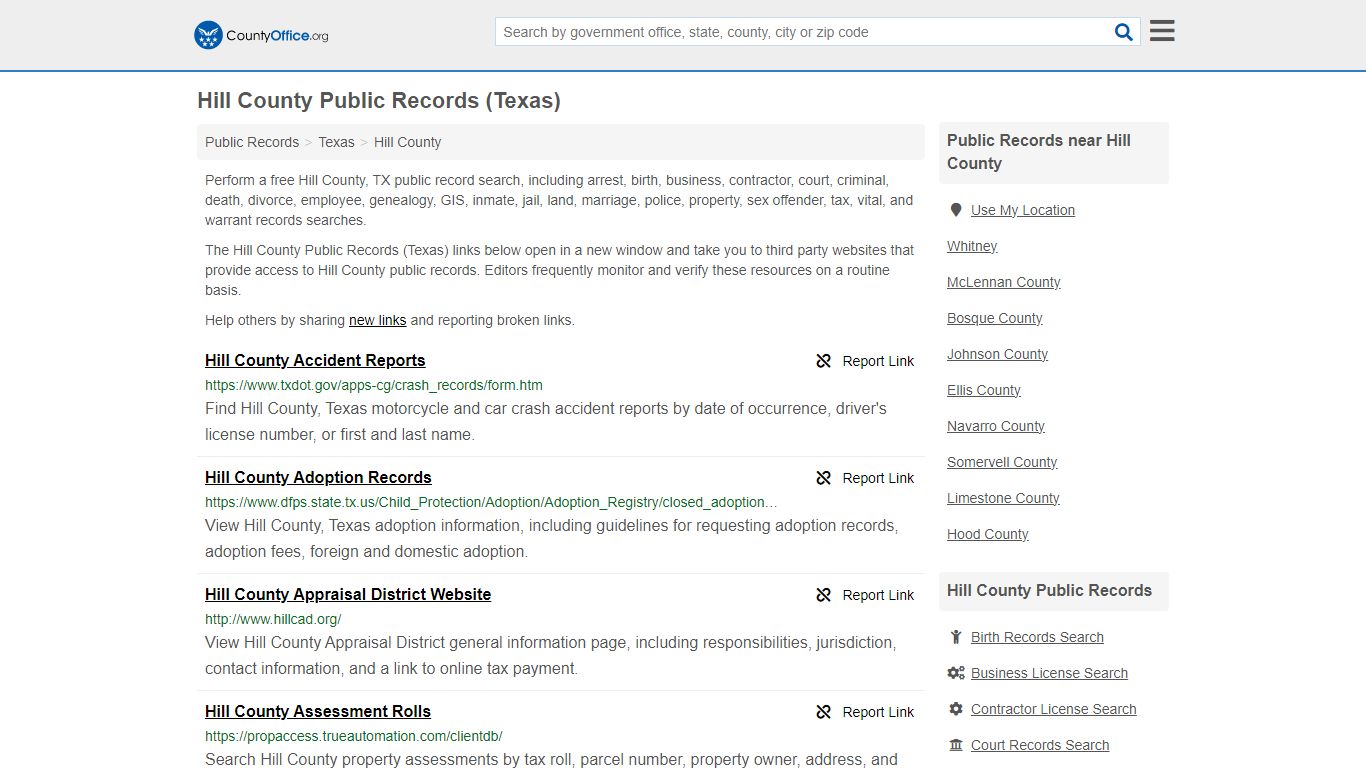Open Johnson County link
The width and height of the screenshot is (1366, 768).
click(997, 354)
